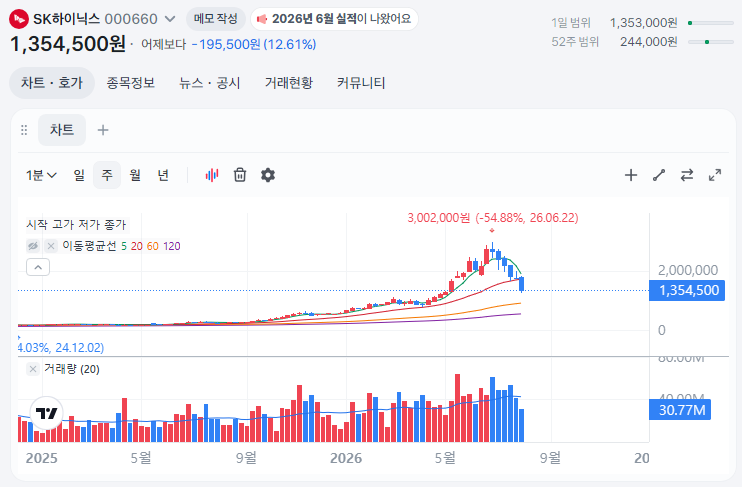Click the 244,000원 52-week range value
This screenshot has width=742, height=487.
click(x=649, y=42)
